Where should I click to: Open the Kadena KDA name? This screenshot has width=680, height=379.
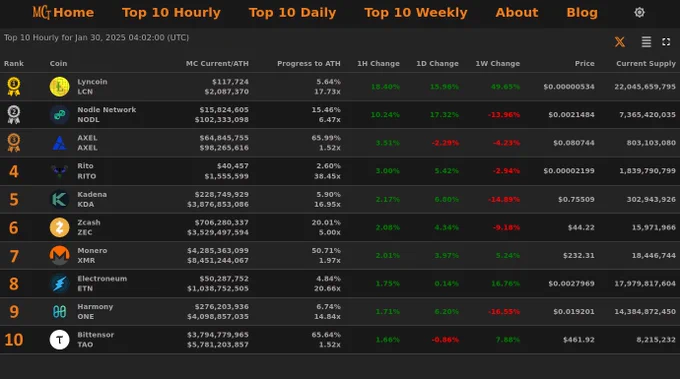(92, 199)
